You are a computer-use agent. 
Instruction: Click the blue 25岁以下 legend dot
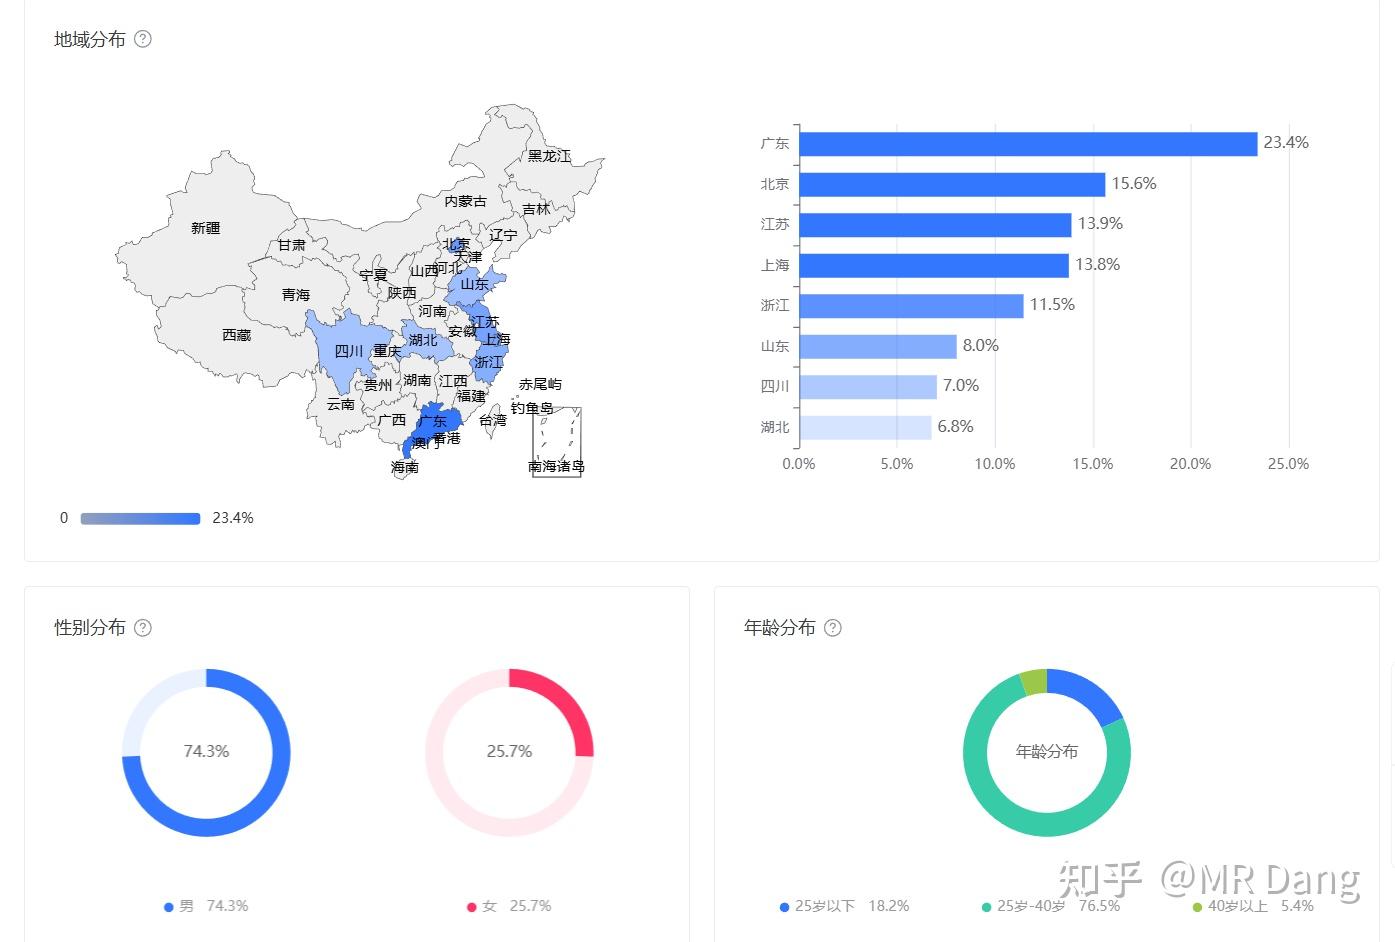[x=782, y=906]
